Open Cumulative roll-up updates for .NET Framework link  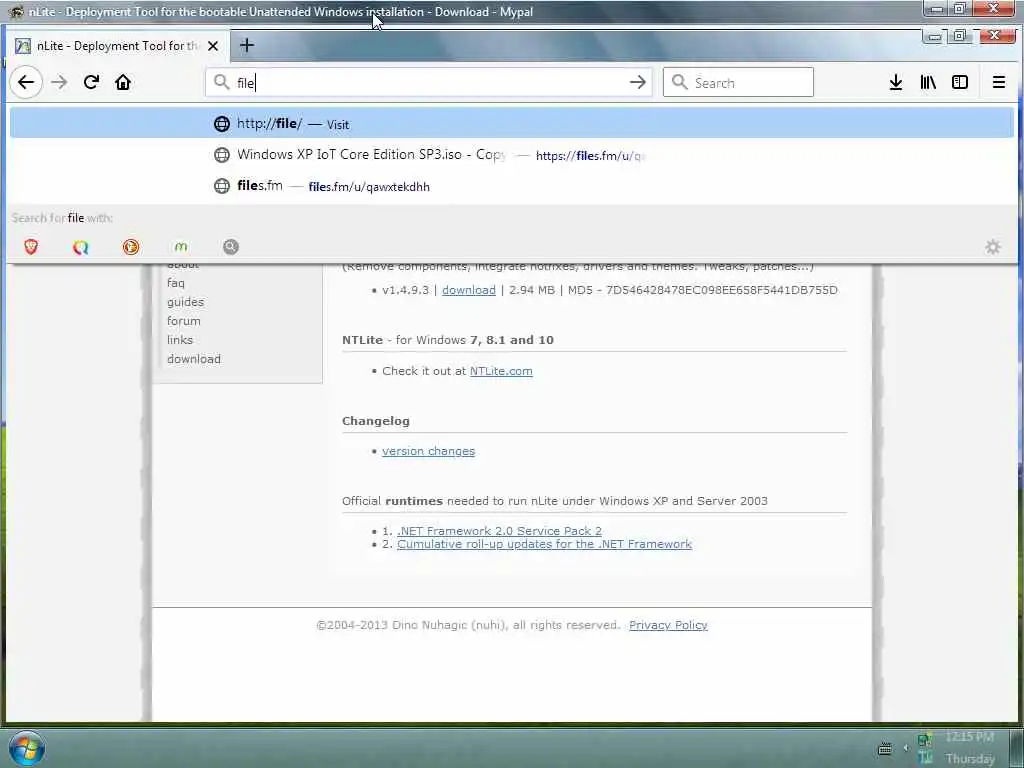(544, 544)
